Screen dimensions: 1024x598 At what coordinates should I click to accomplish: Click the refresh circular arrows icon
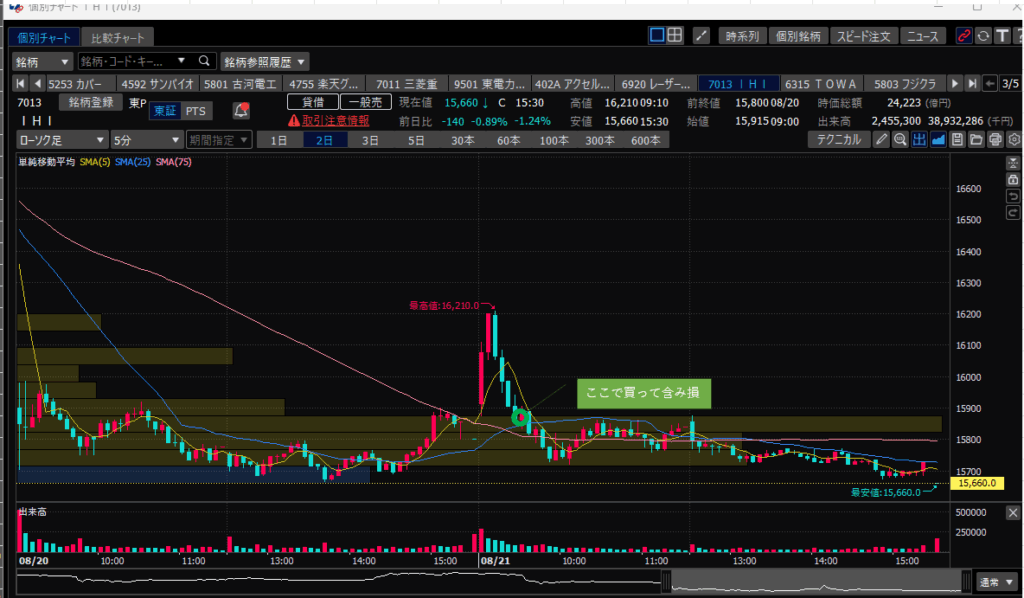(983, 36)
